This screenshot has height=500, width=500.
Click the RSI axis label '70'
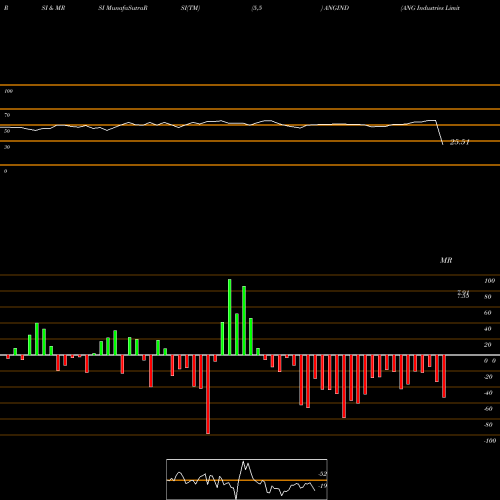tap(7, 115)
